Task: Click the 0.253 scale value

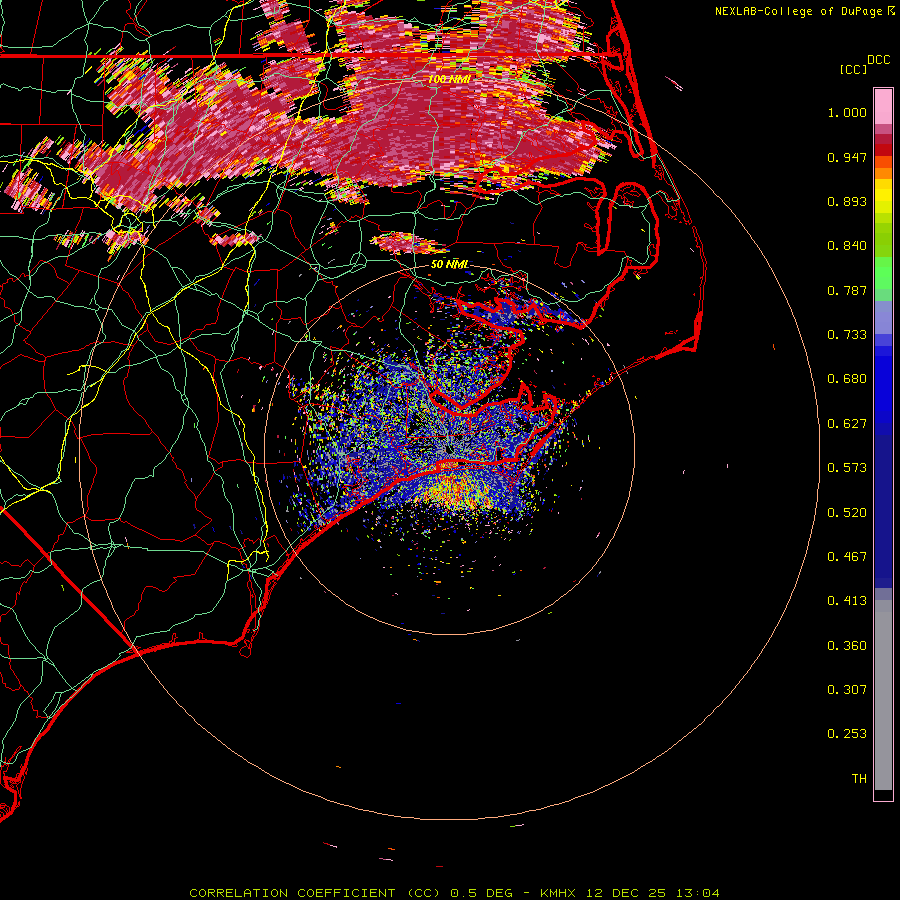Action: pos(847,735)
